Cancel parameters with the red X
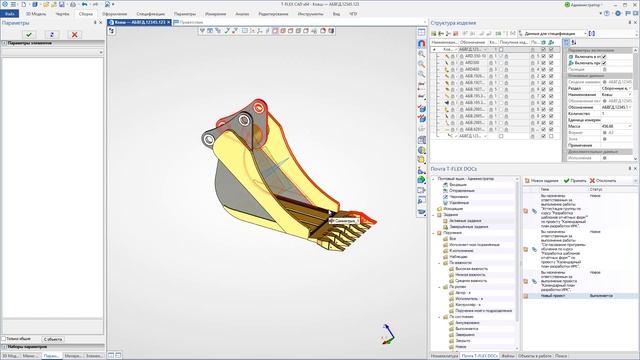Image resolution: width=640 pixels, height=360 pixels. pyautogui.click(x=74, y=35)
